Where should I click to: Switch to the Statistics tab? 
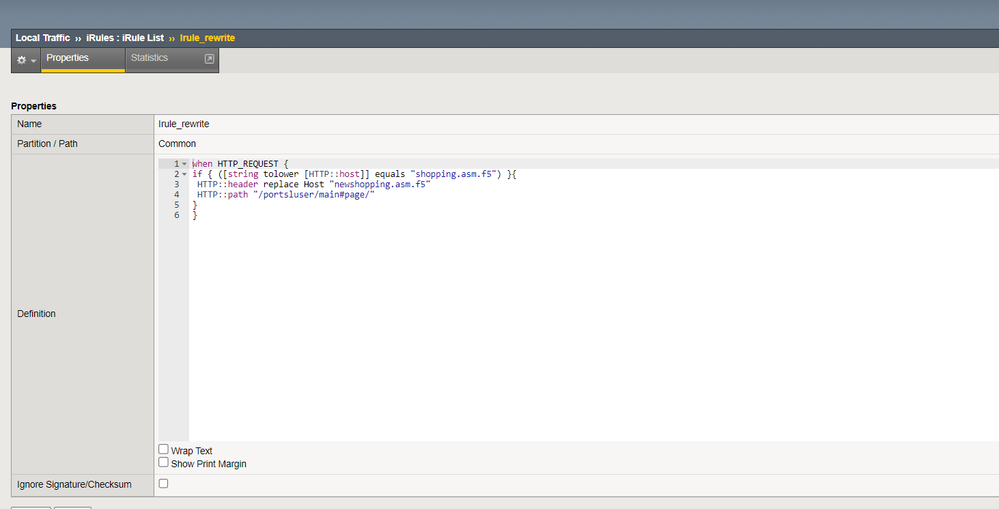[149, 58]
